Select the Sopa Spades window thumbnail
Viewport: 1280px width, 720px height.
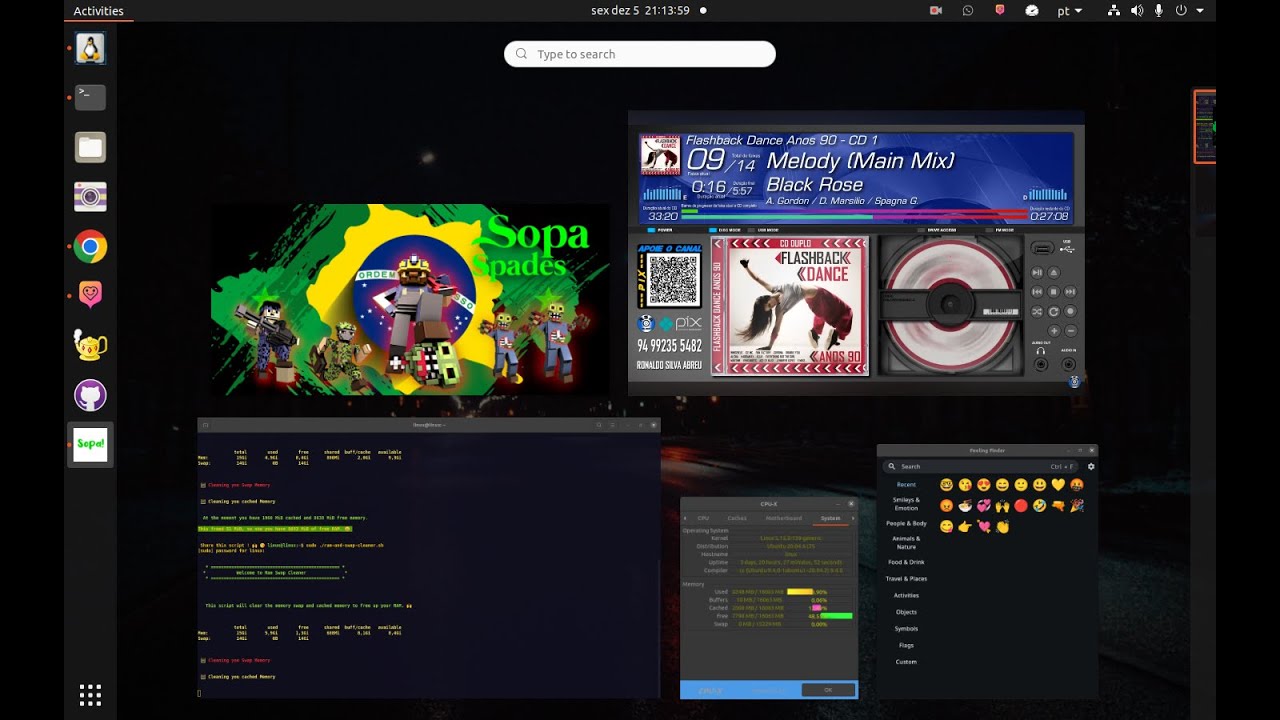pyautogui.click(x=410, y=300)
